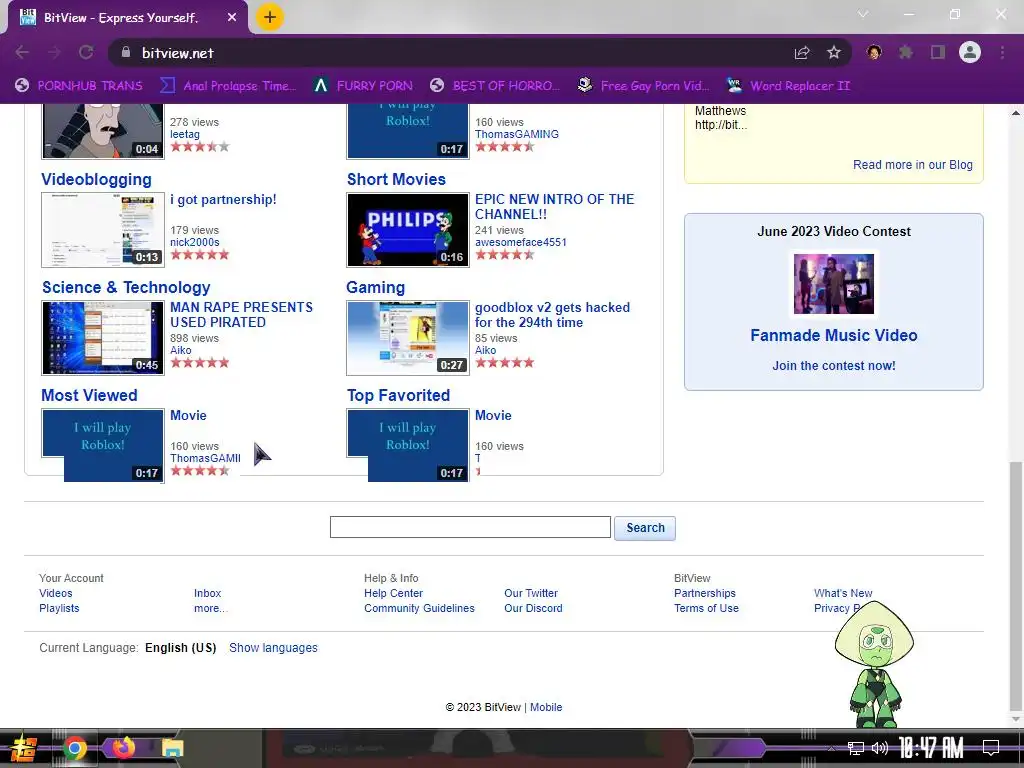Open the Start menu icon on taskbar
1024x768 pixels.
[22, 748]
